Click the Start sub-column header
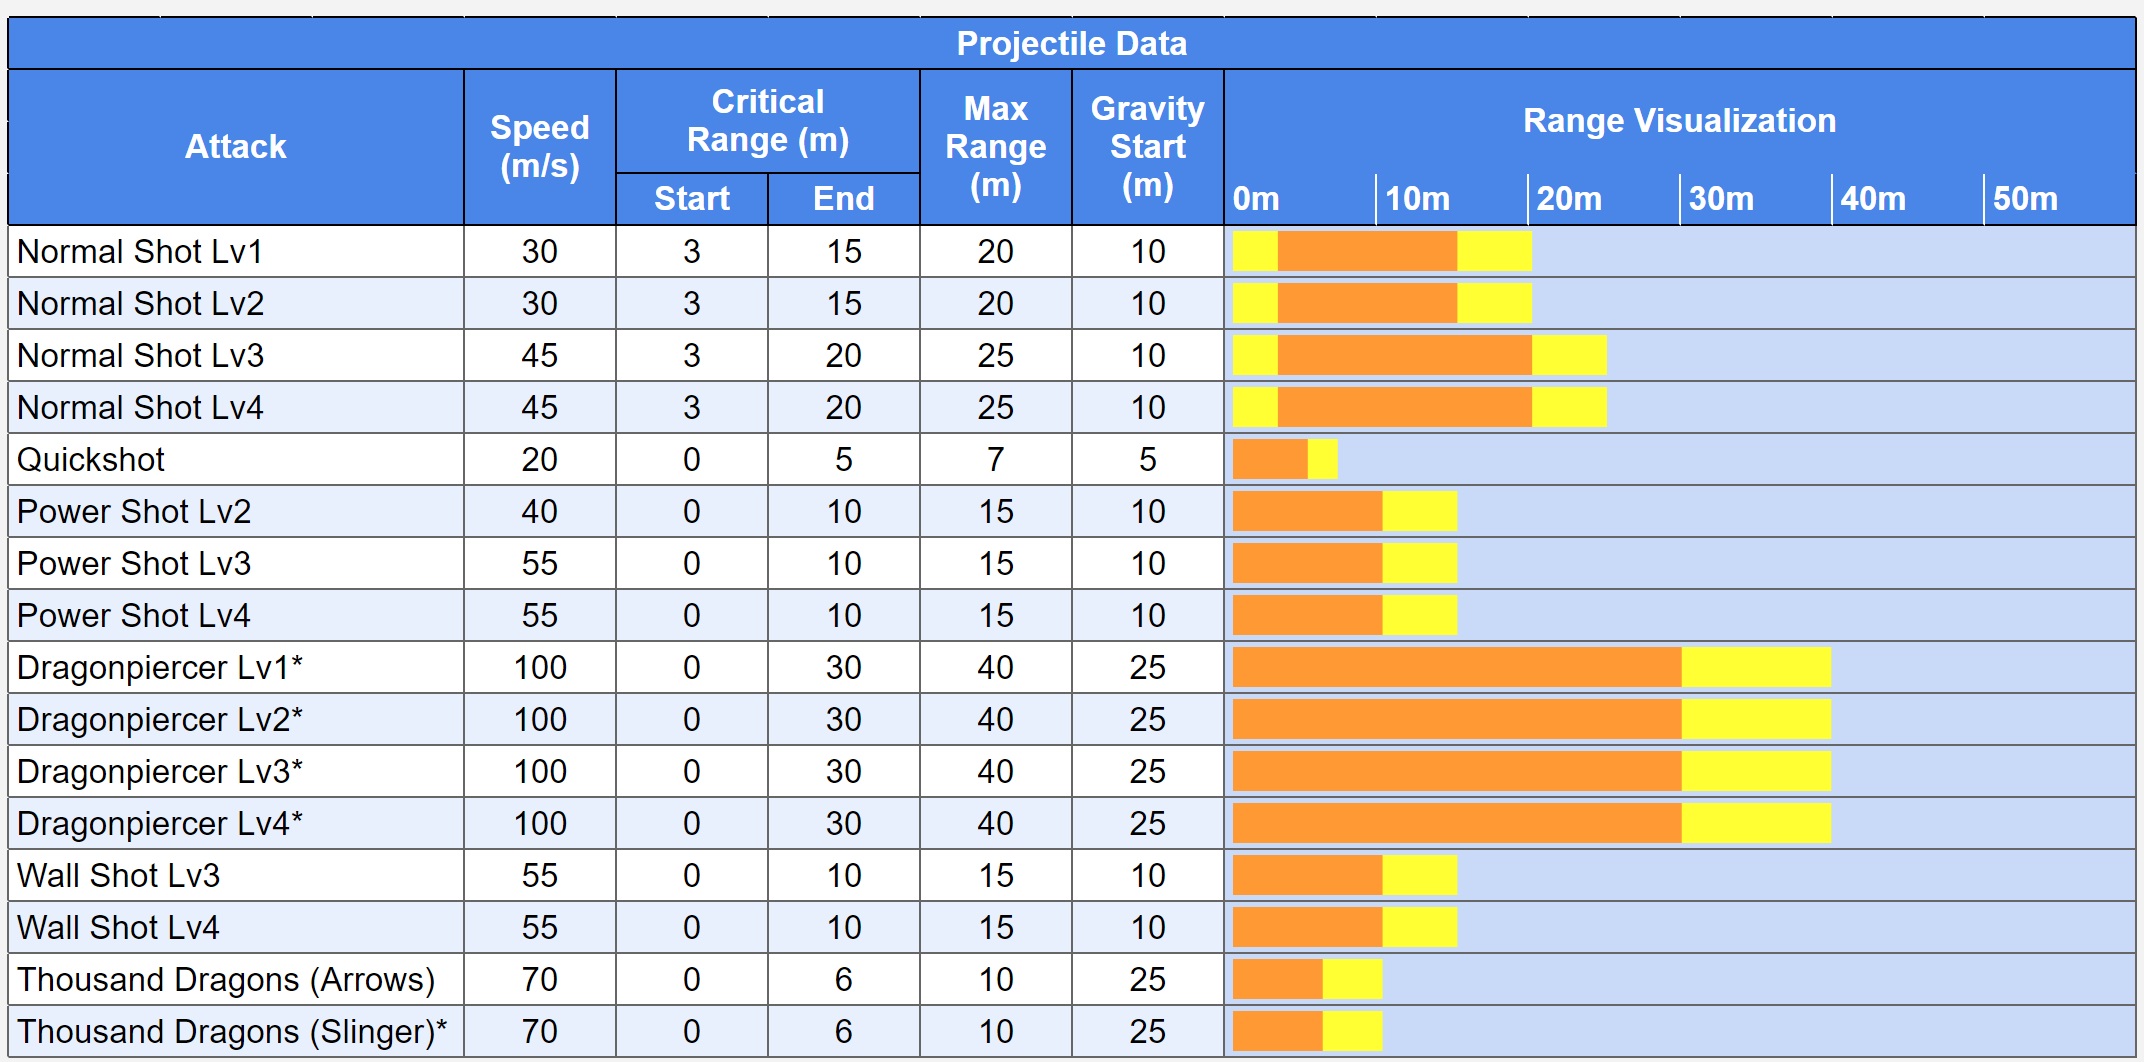Viewport: 2144px width, 1062px height. click(692, 199)
